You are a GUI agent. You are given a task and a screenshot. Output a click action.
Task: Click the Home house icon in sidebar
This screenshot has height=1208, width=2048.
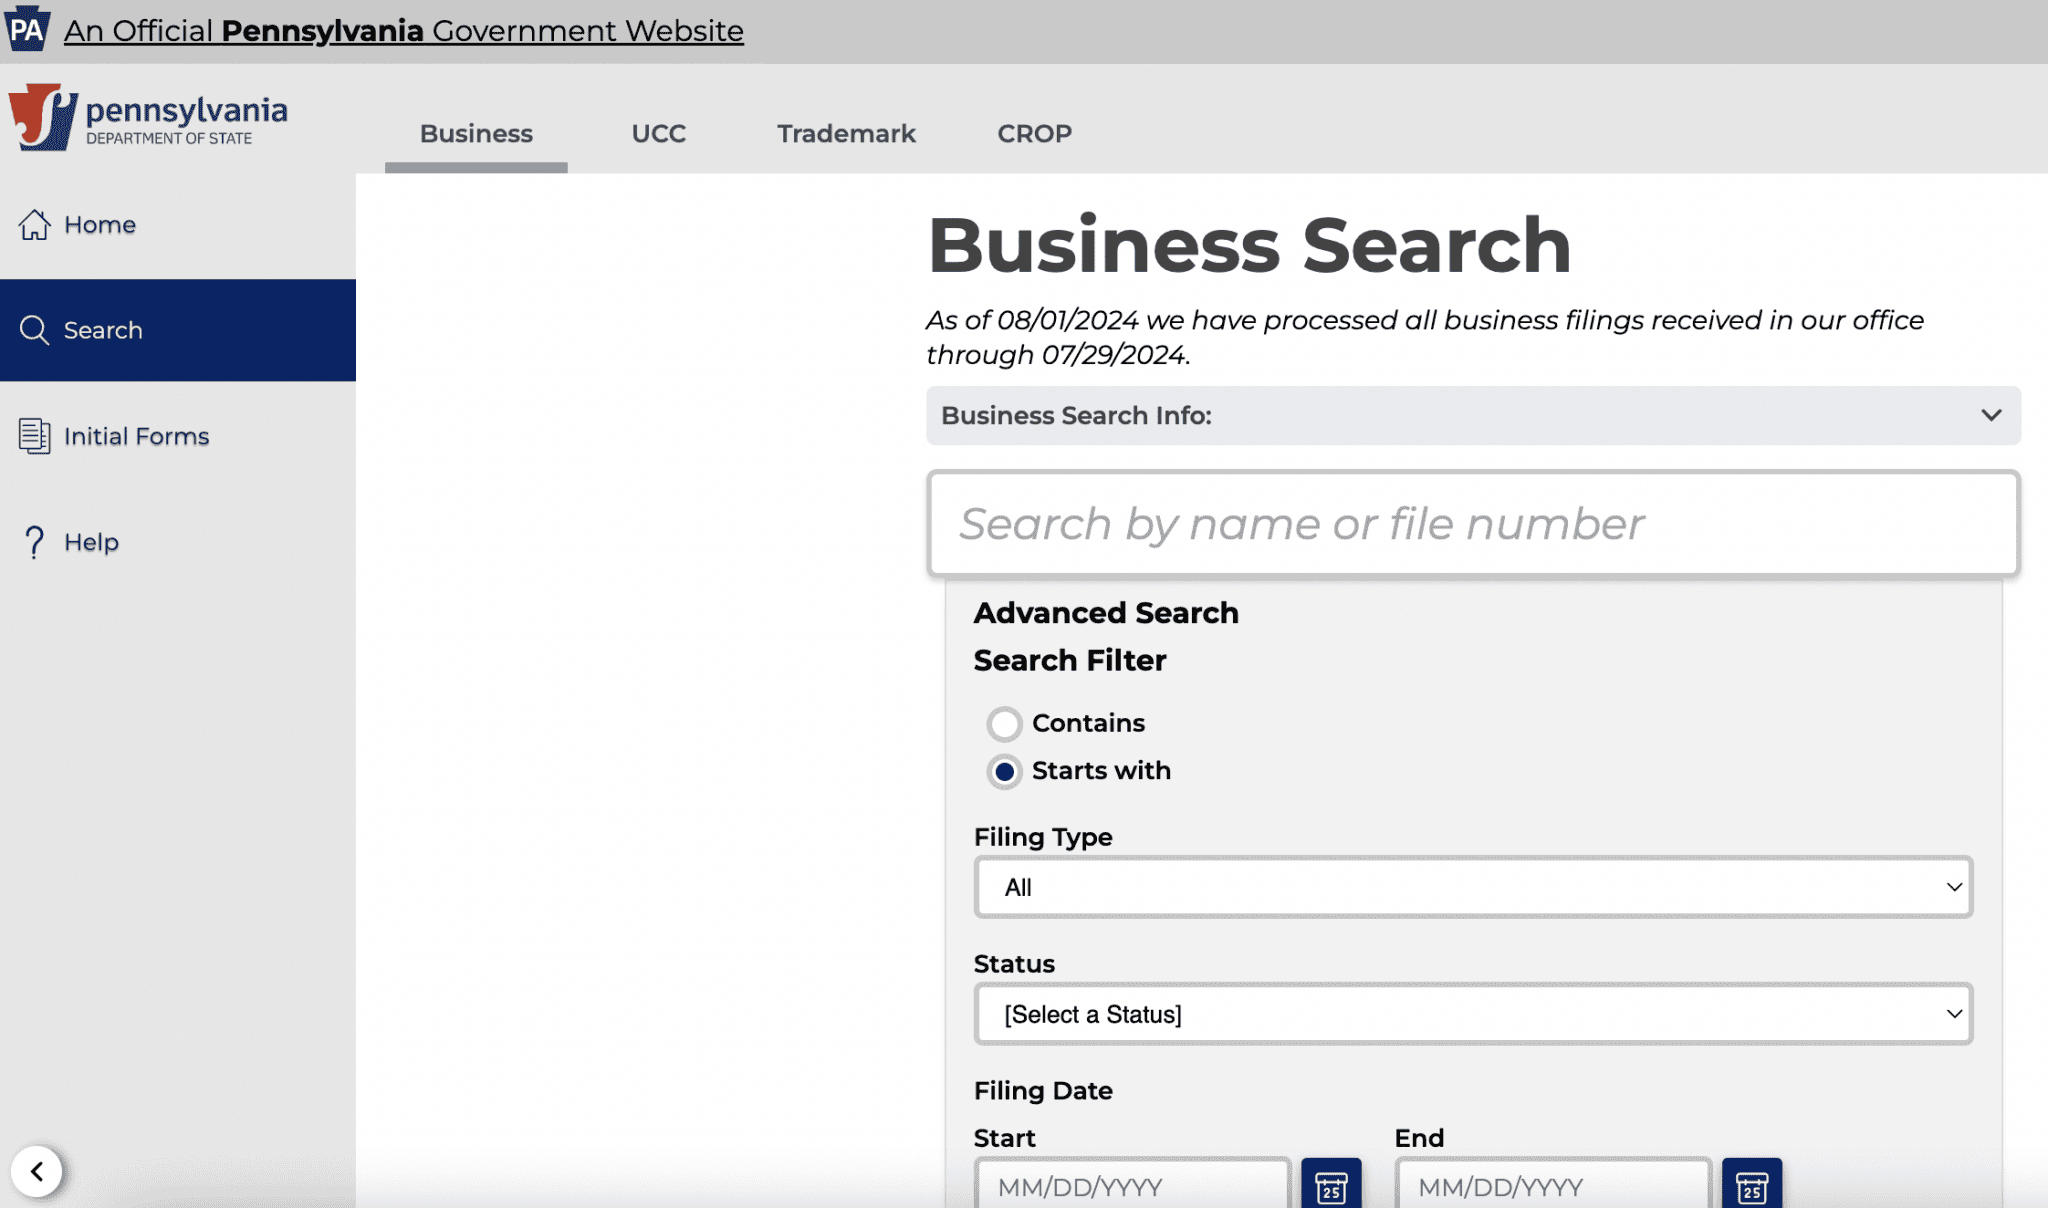pyautogui.click(x=34, y=225)
